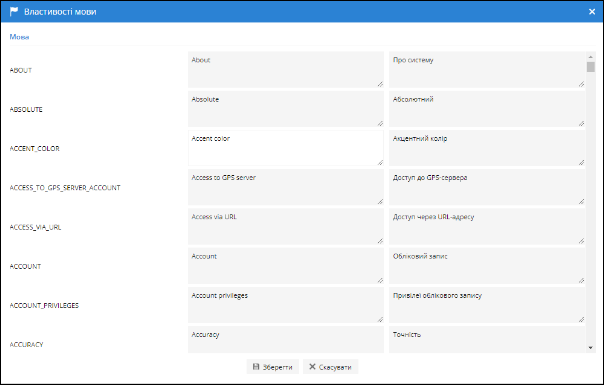
Task: Click the ACCOUNT_PRIVILEGES key label
Action: 44,305
